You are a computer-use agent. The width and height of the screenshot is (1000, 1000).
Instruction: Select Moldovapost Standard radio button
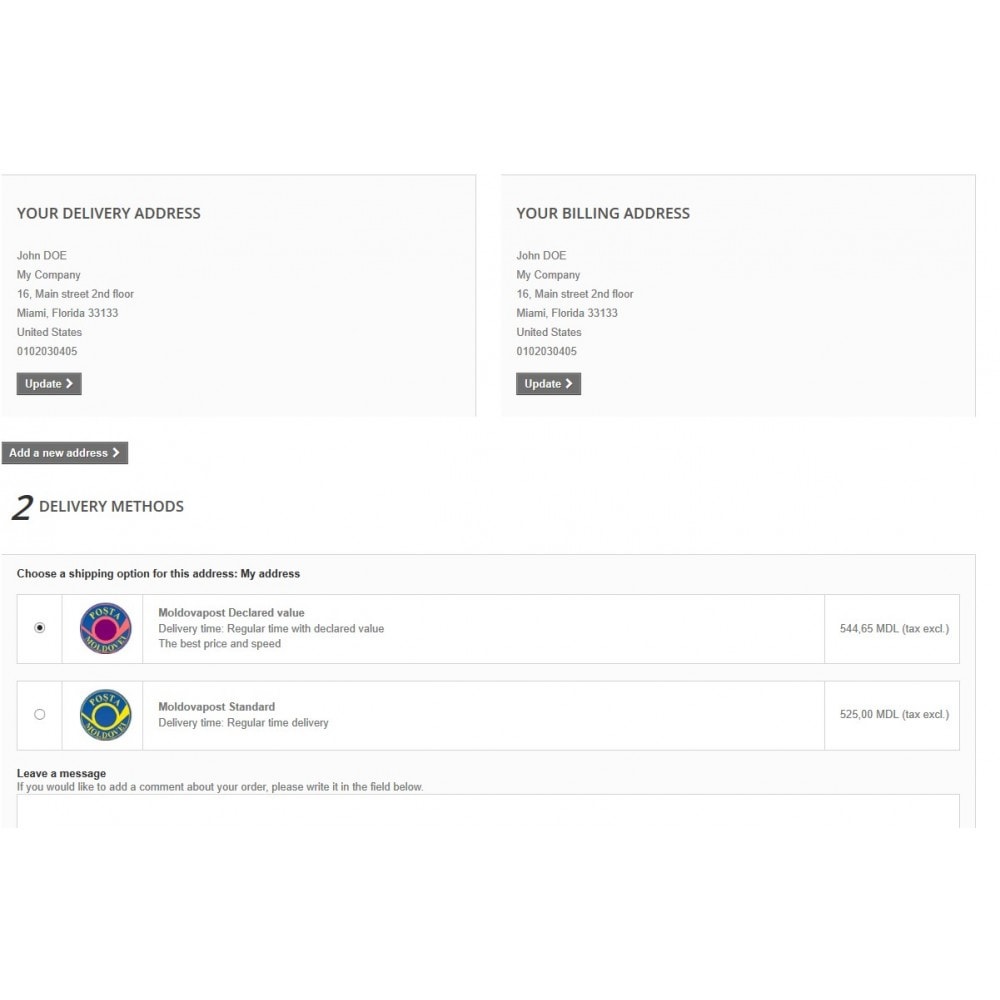[40, 714]
